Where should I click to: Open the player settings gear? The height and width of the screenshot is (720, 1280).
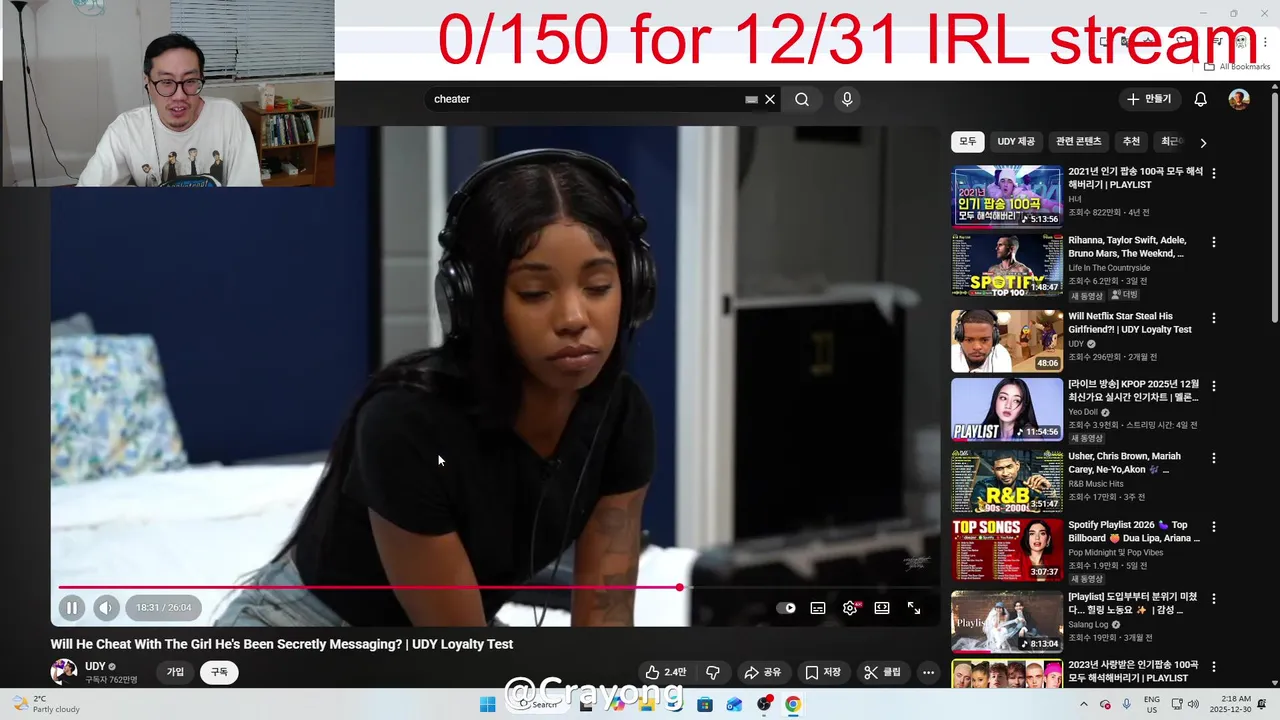click(x=850, y=608)
